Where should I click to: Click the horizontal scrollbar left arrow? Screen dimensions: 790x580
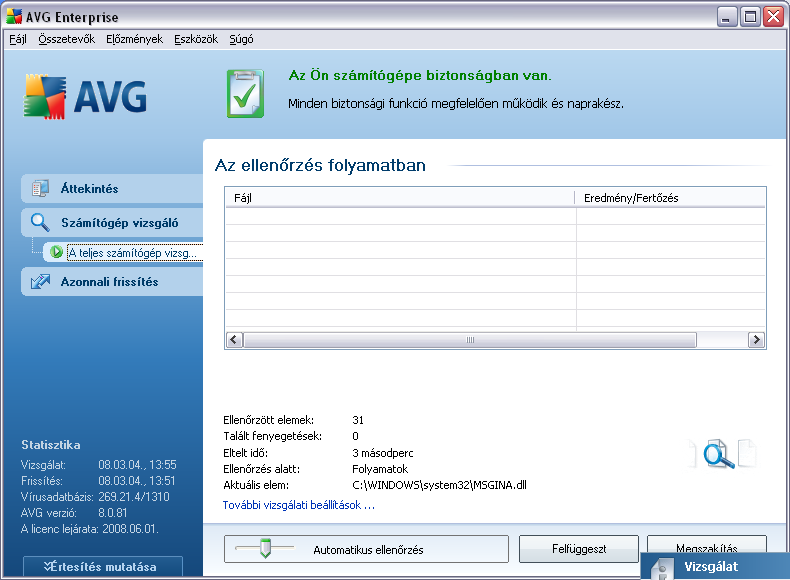tap(234, 340)
